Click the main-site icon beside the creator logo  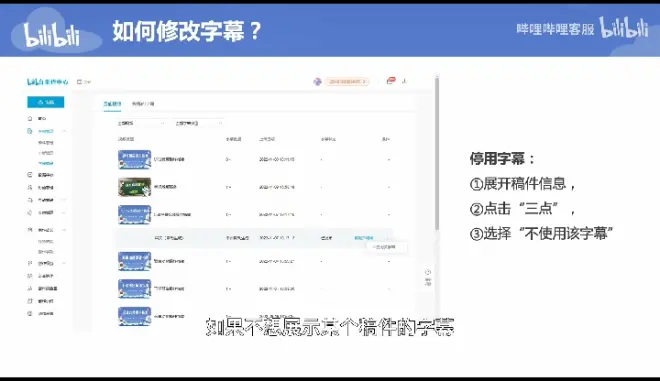[x=79, y=82]
